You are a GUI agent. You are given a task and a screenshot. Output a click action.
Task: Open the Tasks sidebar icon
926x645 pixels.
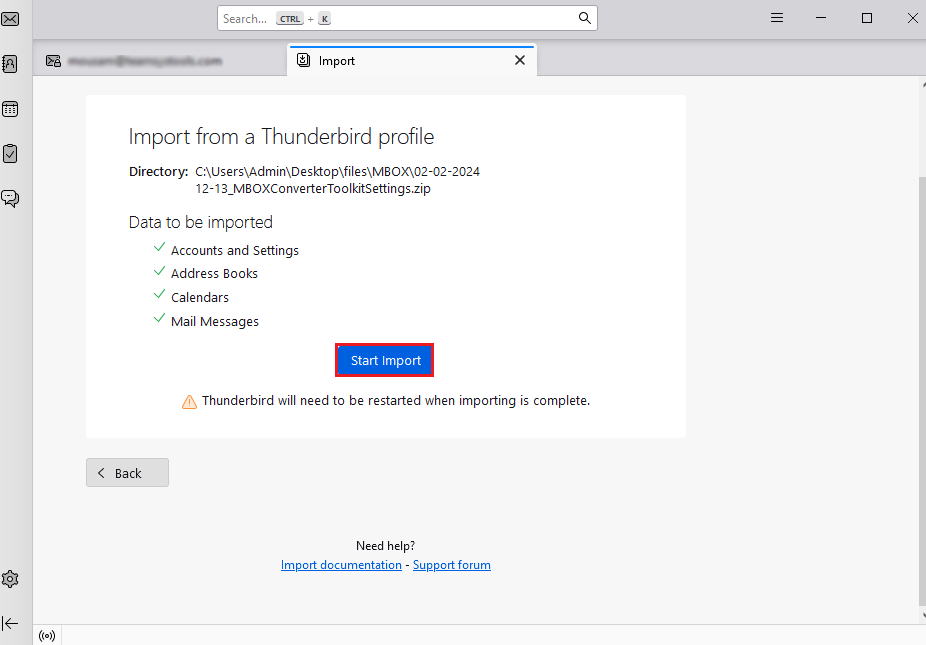click(x=10, y=154)
